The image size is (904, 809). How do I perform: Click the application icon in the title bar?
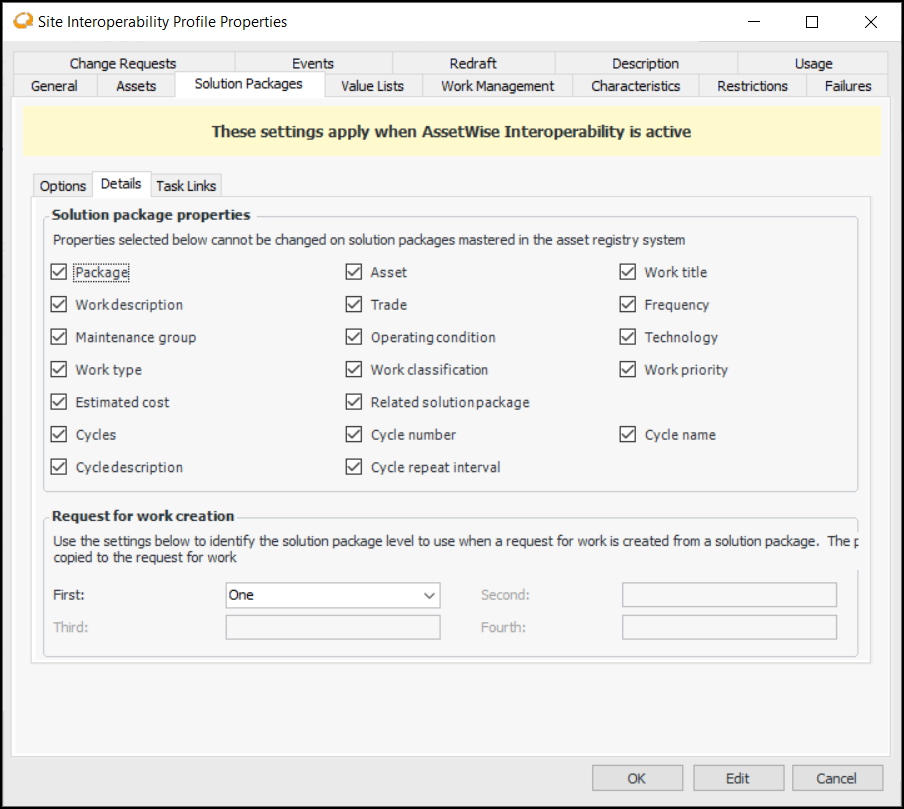coord(23,21)
